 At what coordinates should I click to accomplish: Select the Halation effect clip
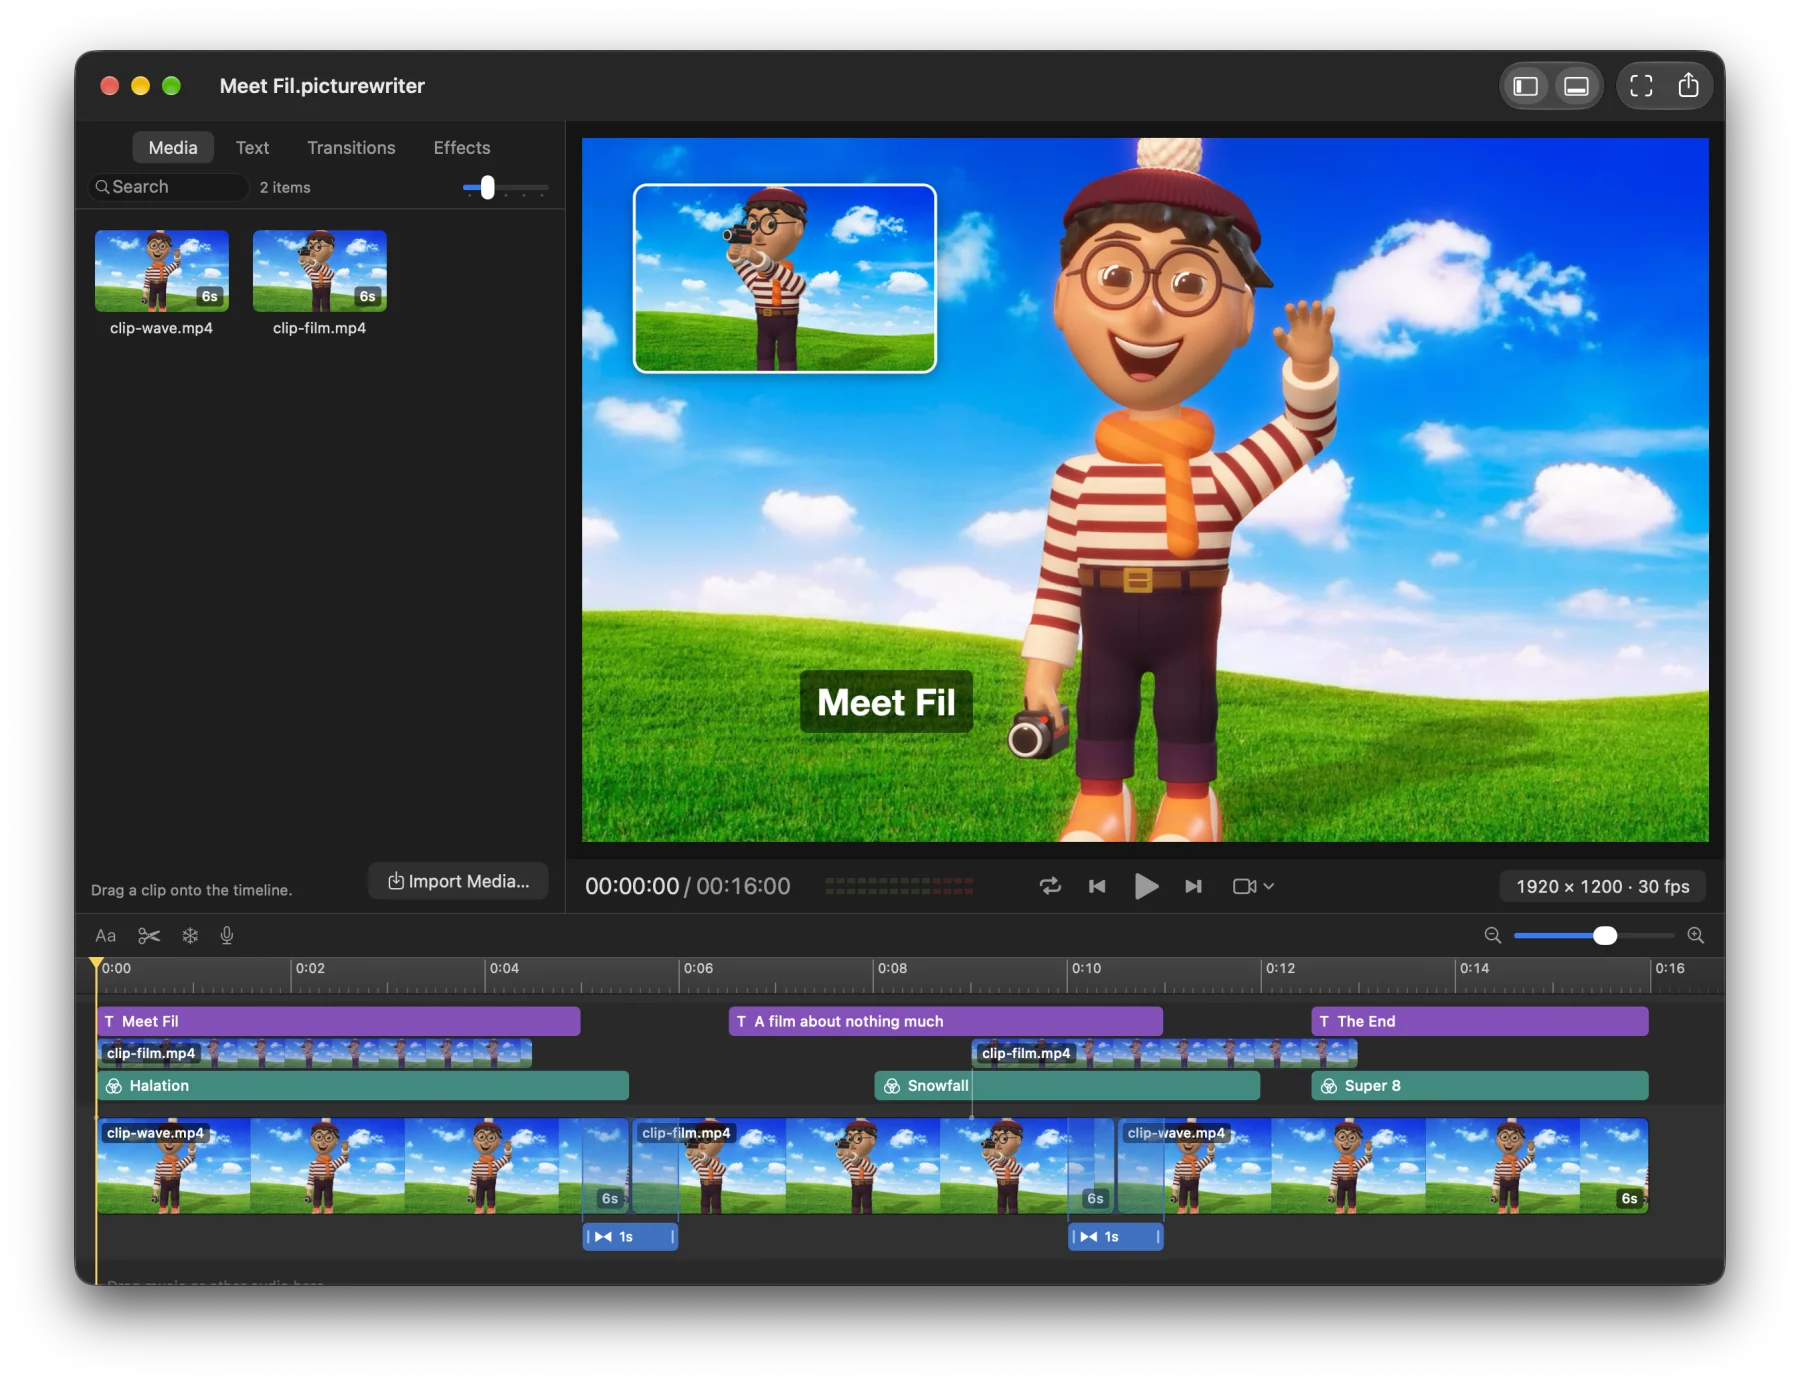pyautogui.click(x=363, y=1086)
